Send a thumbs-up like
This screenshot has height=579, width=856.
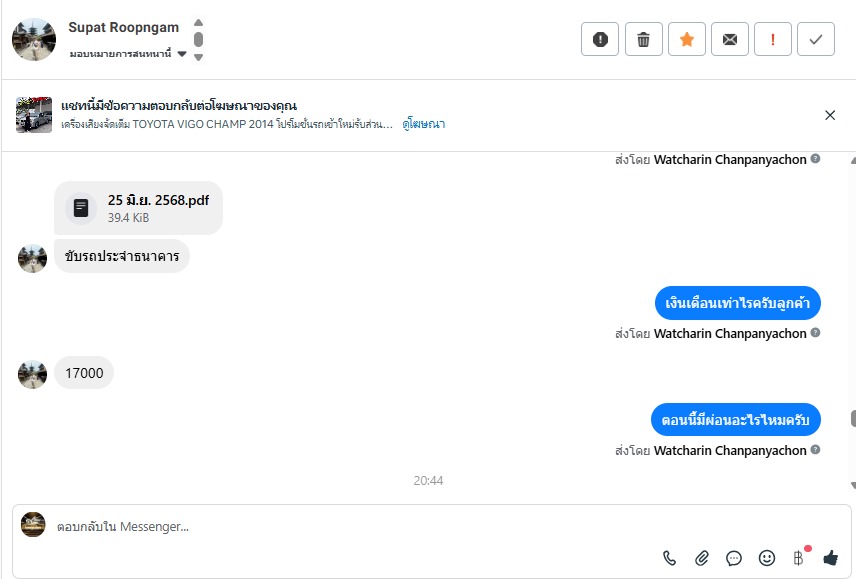coord(830,558)
